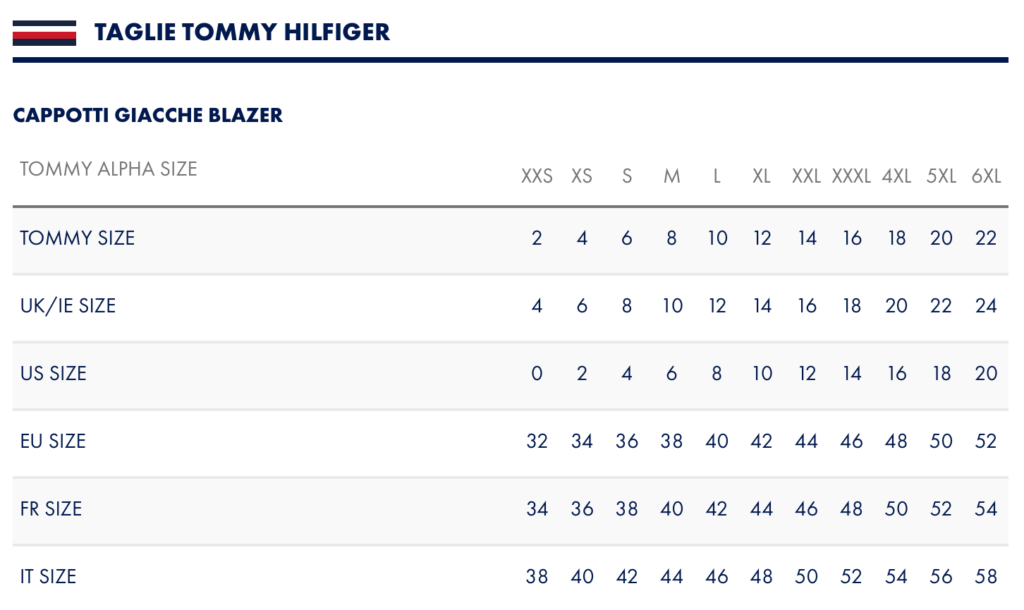Select IT size 58 in 6XL column

point(986,577)
